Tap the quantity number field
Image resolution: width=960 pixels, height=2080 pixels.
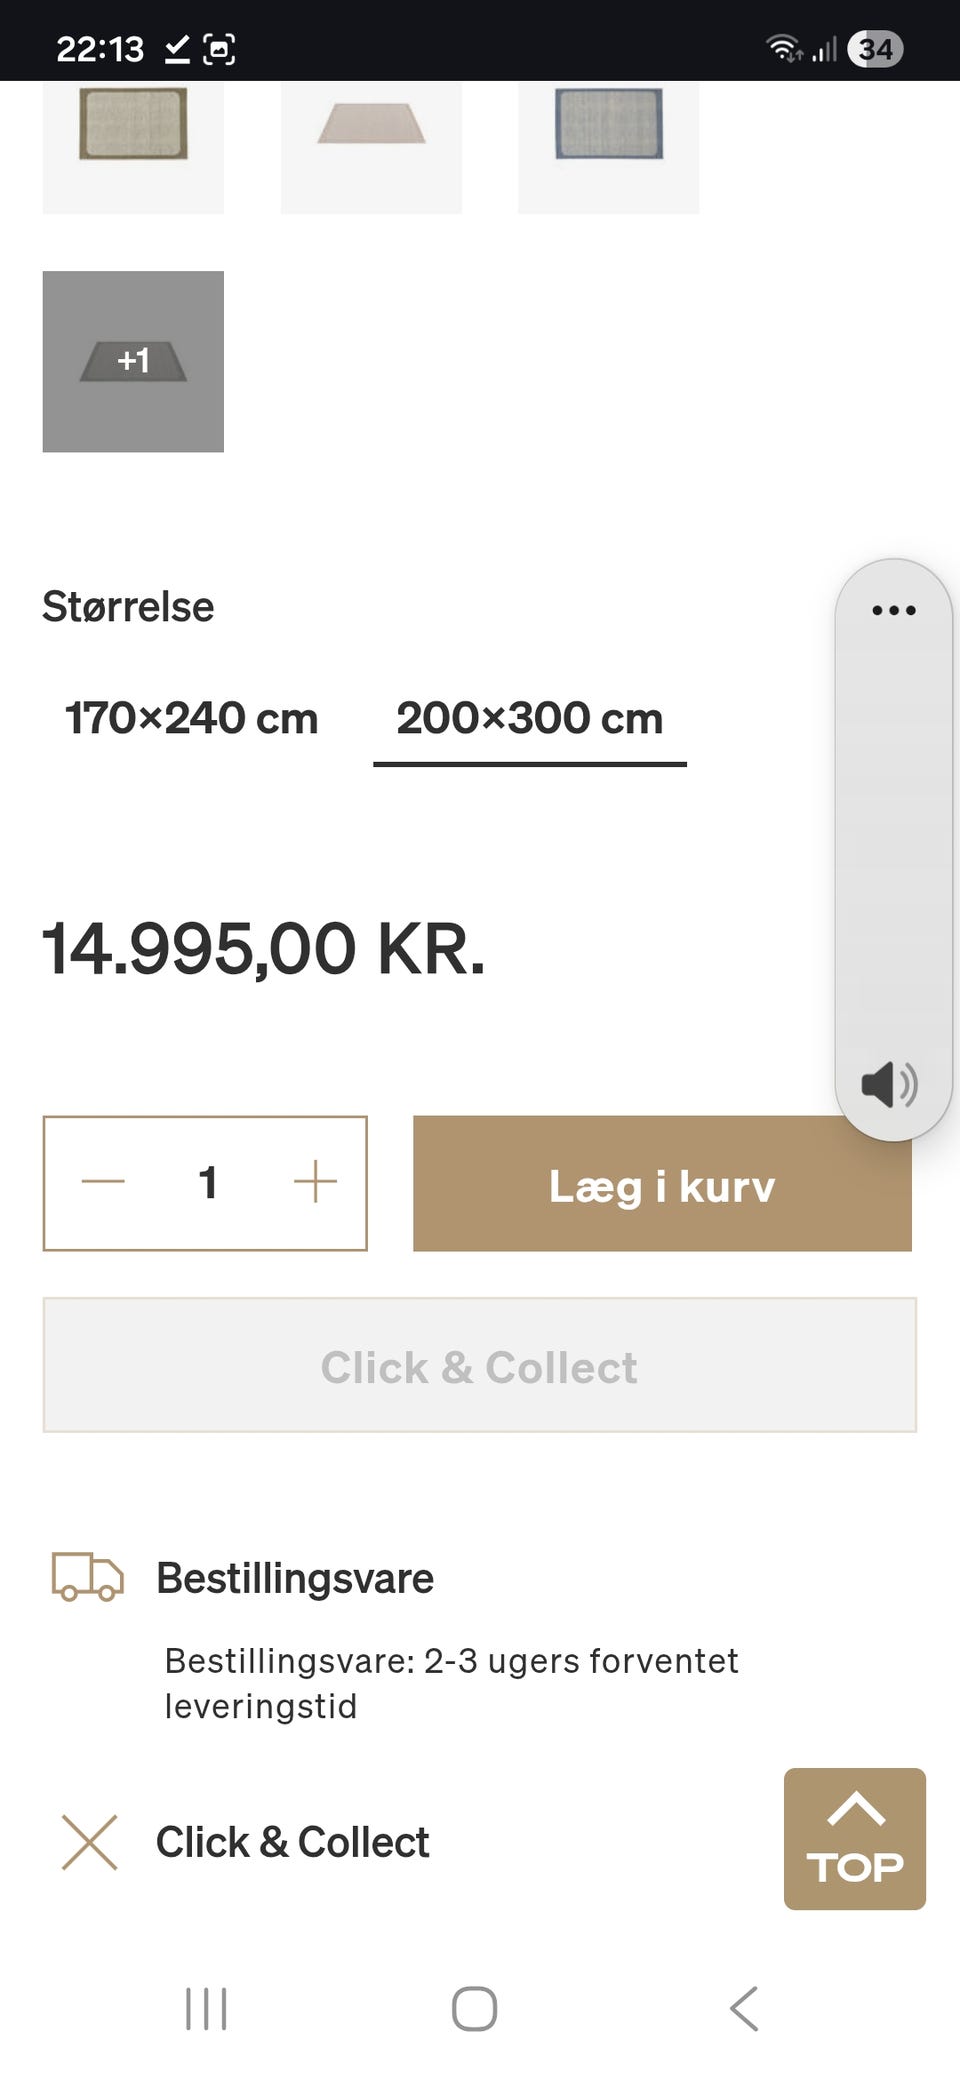(208, 1182)
